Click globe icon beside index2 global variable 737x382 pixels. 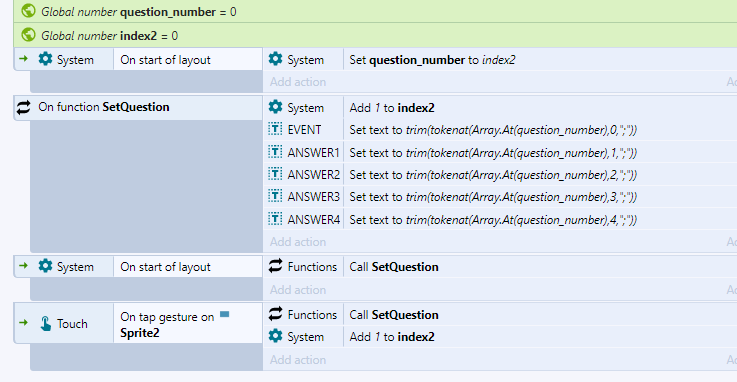tap(29, 35)
